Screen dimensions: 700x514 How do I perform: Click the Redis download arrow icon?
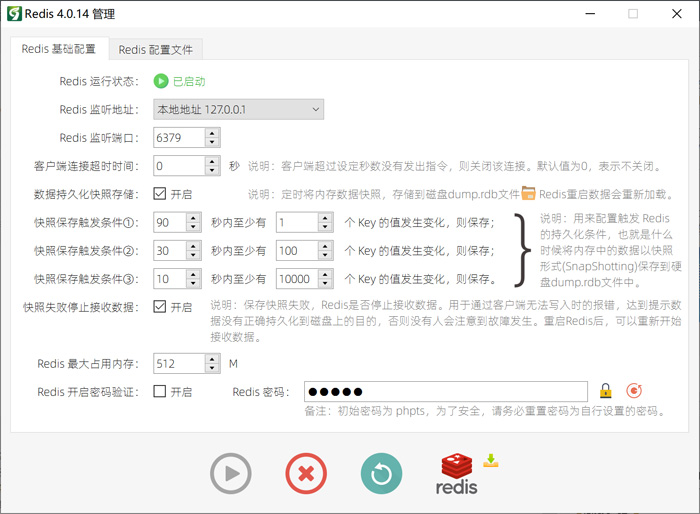click(x=491, y=460)
